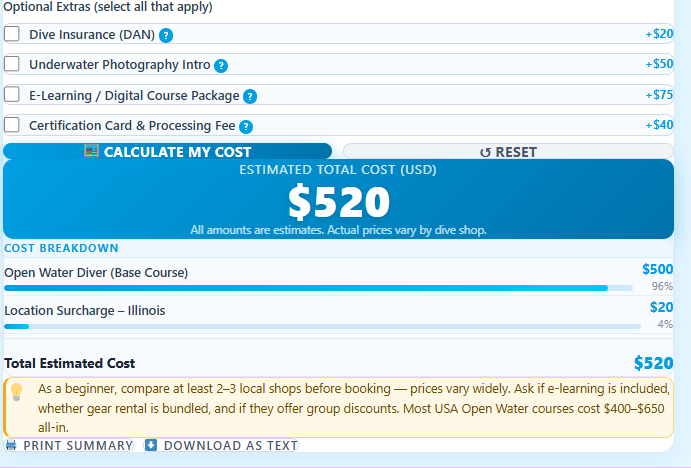Click the 96% percentage label
The width and height of the screenshot is (691, 468).
coord(662,286)
